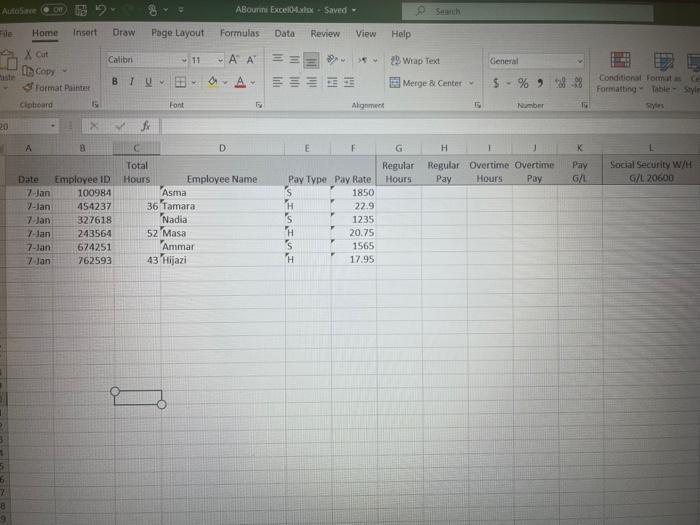The height and width of the screenshot is (525, 700).
Task: Click the Cut button
Action: coord(36,54)
